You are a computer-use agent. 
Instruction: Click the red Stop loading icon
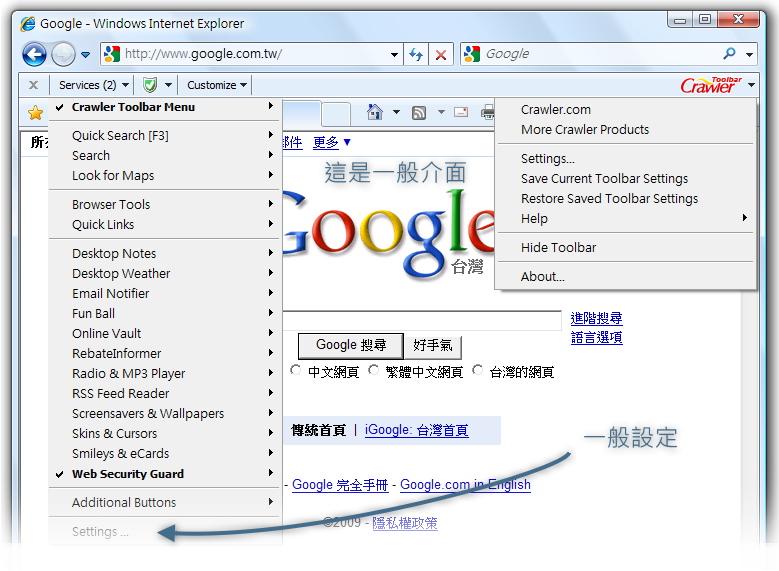(x=440, y=54)
